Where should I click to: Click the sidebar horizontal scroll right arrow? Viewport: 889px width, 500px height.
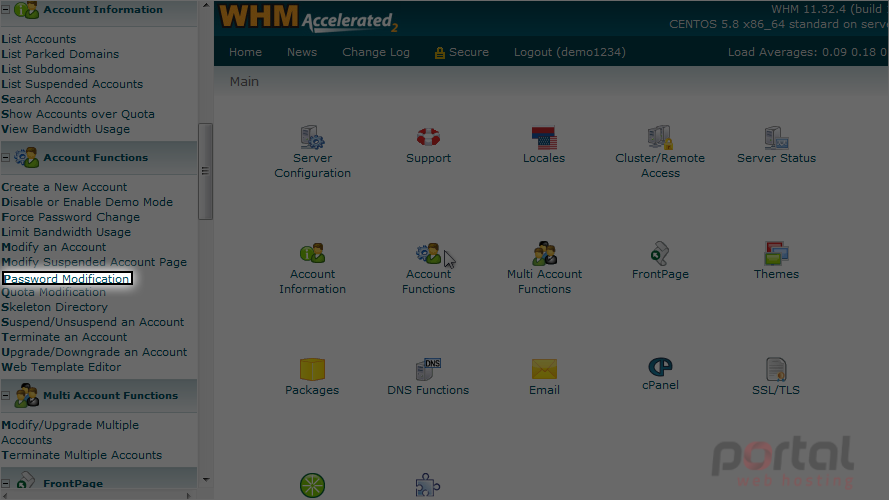click(x=189, y=495)
